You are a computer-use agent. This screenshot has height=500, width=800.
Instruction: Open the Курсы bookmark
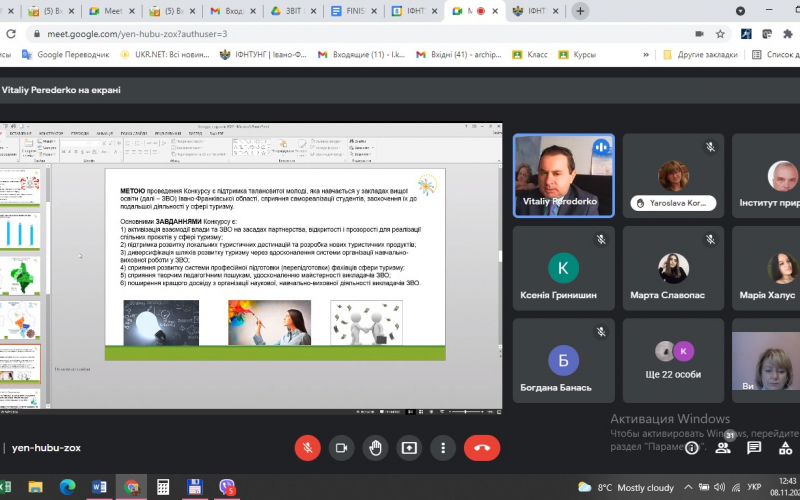tap(578, 54)
